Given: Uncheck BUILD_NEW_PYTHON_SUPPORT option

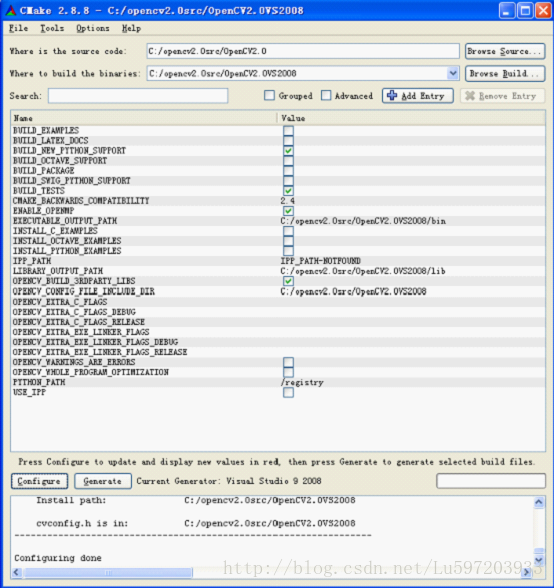Looking at the screenshot, I should click(288, 151).
